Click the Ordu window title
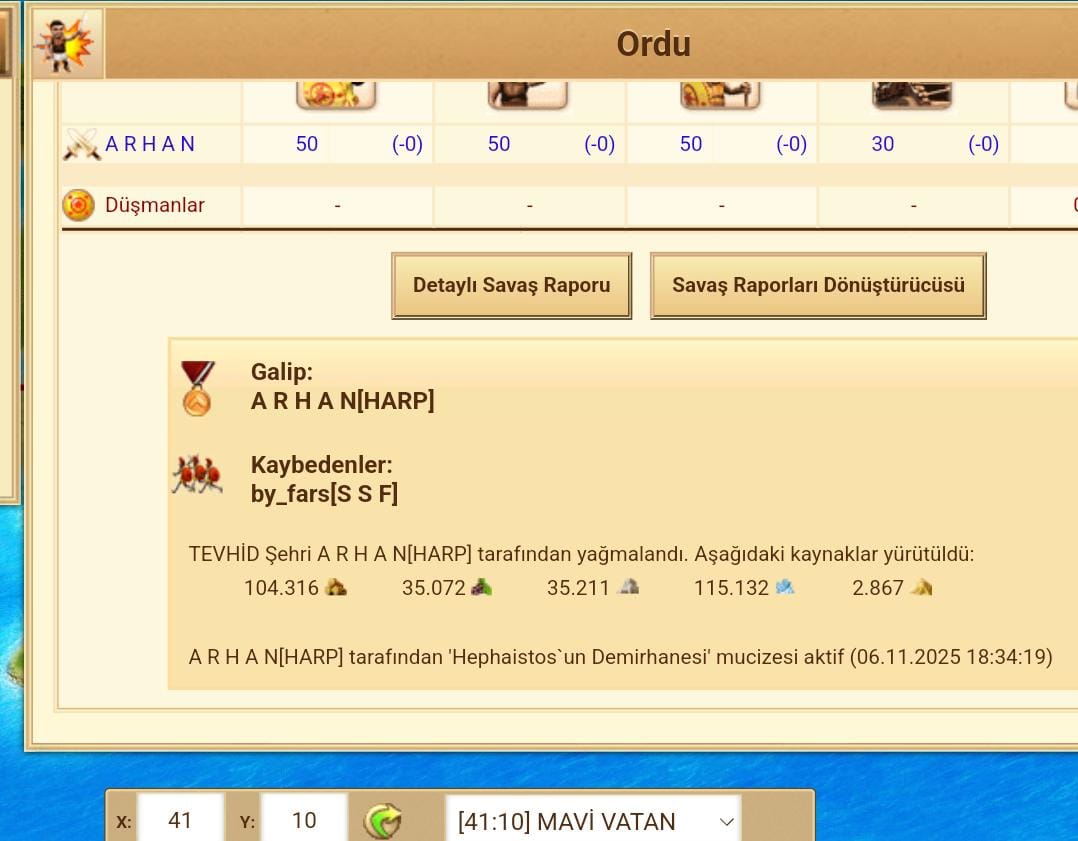1078x841 pixels. tap(653, 44)
